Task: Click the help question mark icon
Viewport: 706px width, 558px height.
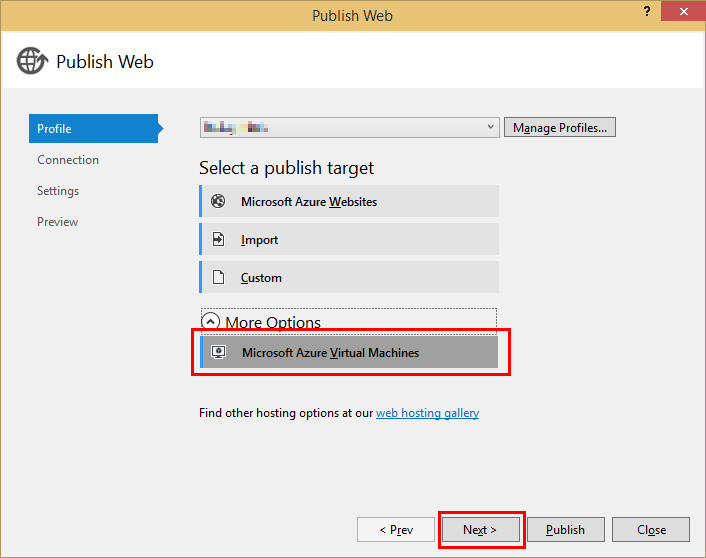Action: point(647,11)
